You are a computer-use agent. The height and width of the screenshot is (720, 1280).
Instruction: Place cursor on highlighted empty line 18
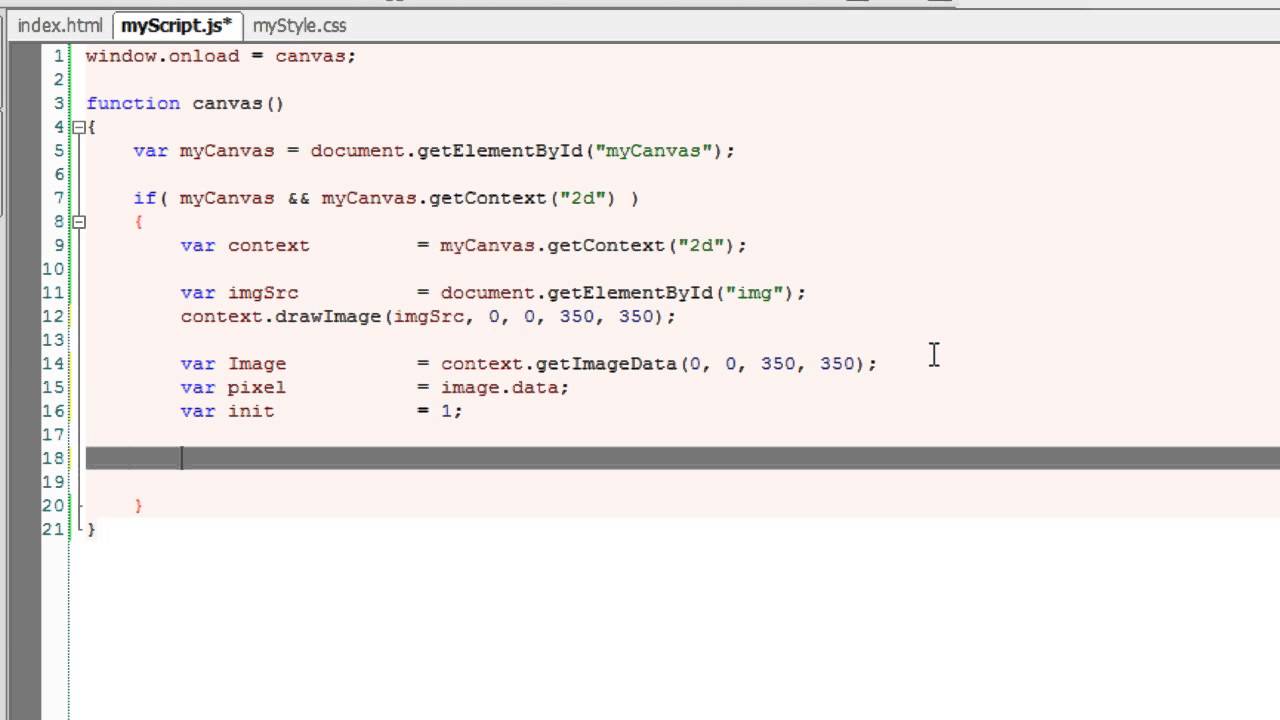coord(683,458)
